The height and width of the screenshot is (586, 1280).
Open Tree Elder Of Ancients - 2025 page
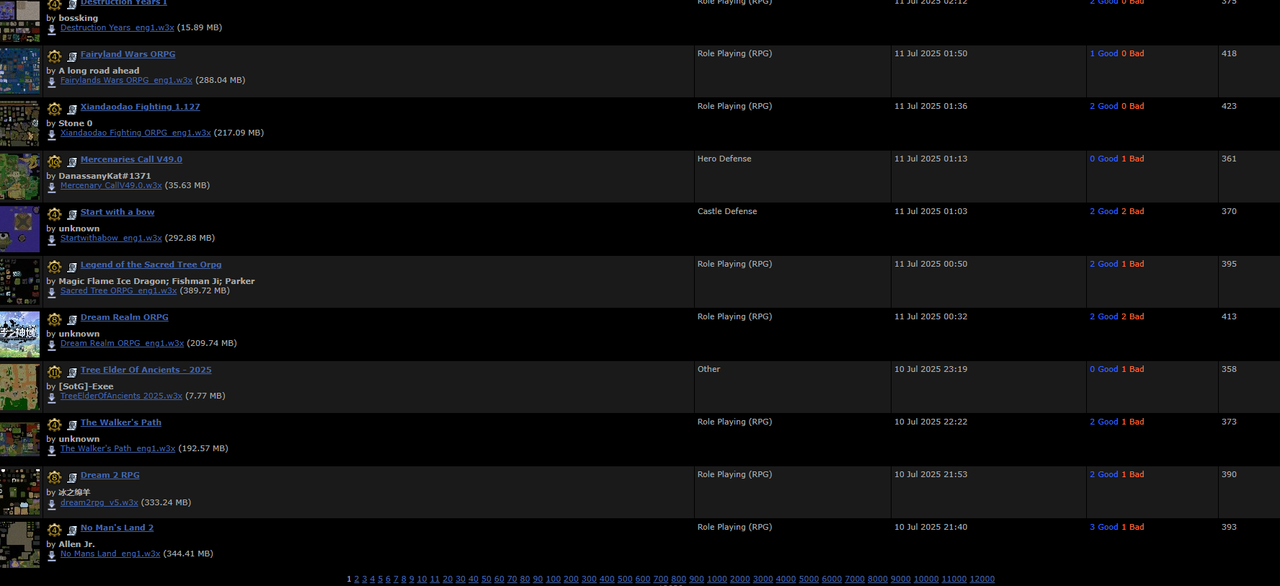[x=146, y=370]
